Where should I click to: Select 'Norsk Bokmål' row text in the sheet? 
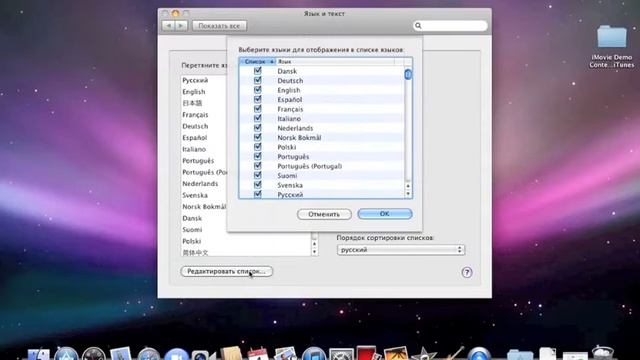point(299,138)
